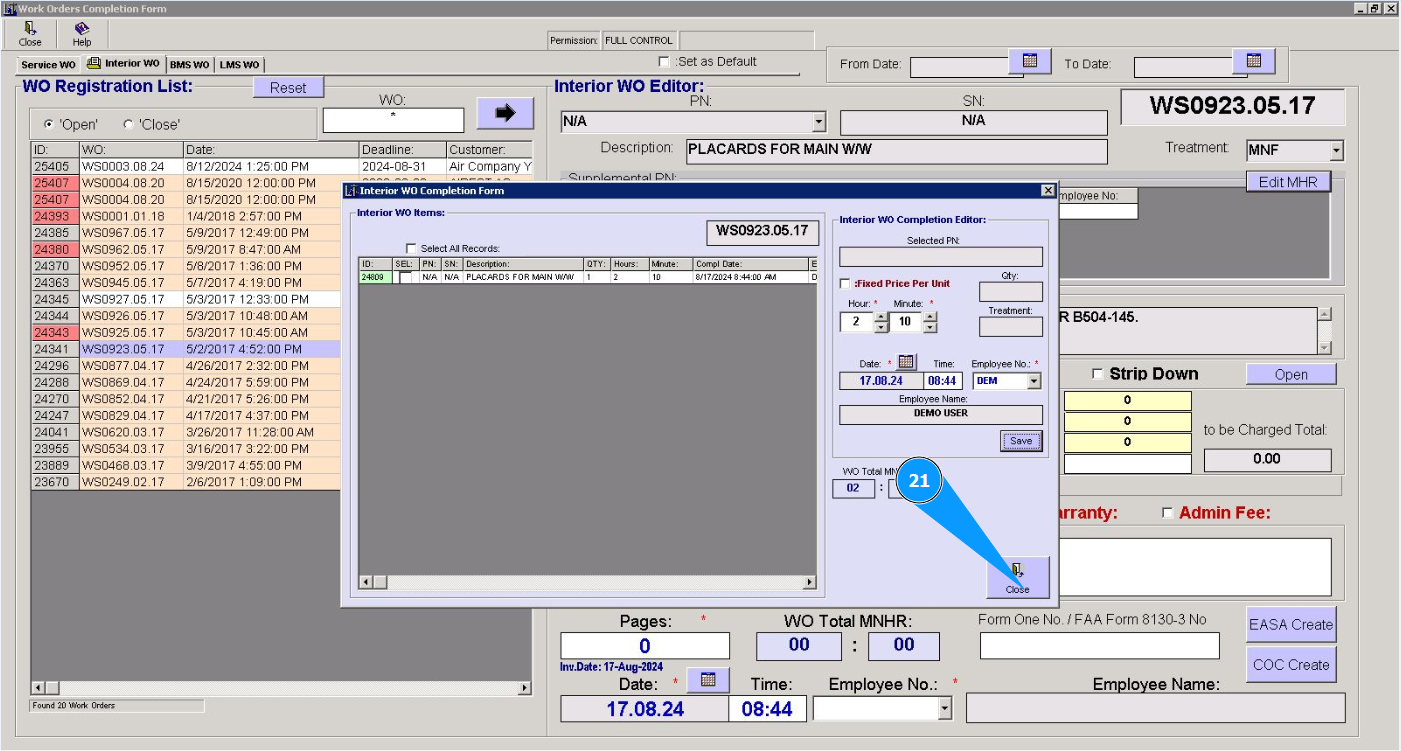Viewport: 1401px width, 751px height.
Task: Click the Deadline column header in WO list
Action: (x=402, y=150)
